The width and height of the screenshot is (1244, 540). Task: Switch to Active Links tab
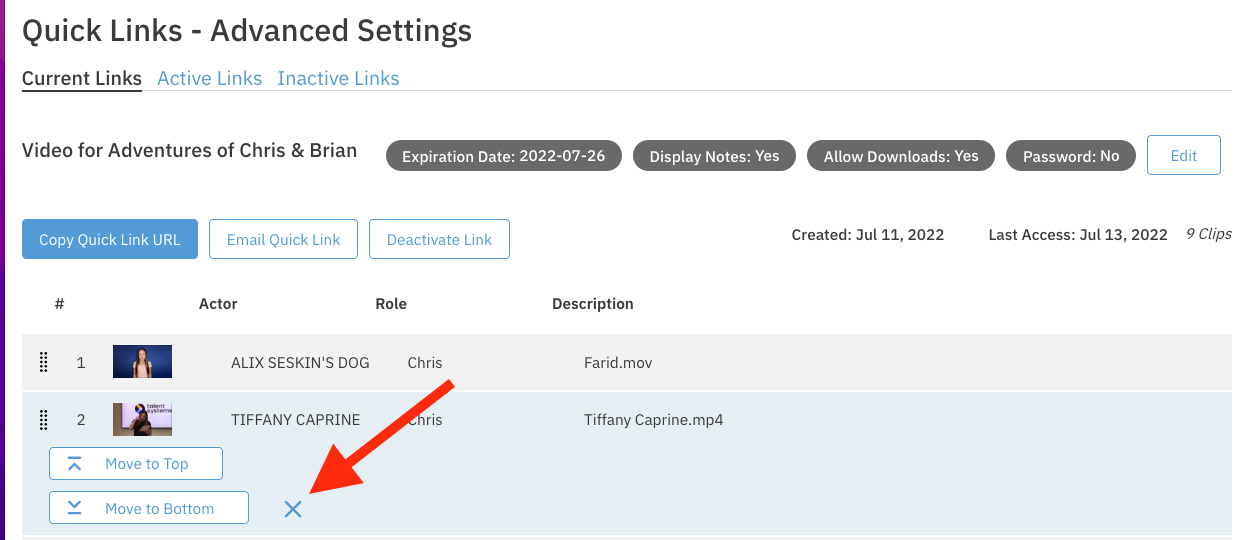tap(209, 78)
